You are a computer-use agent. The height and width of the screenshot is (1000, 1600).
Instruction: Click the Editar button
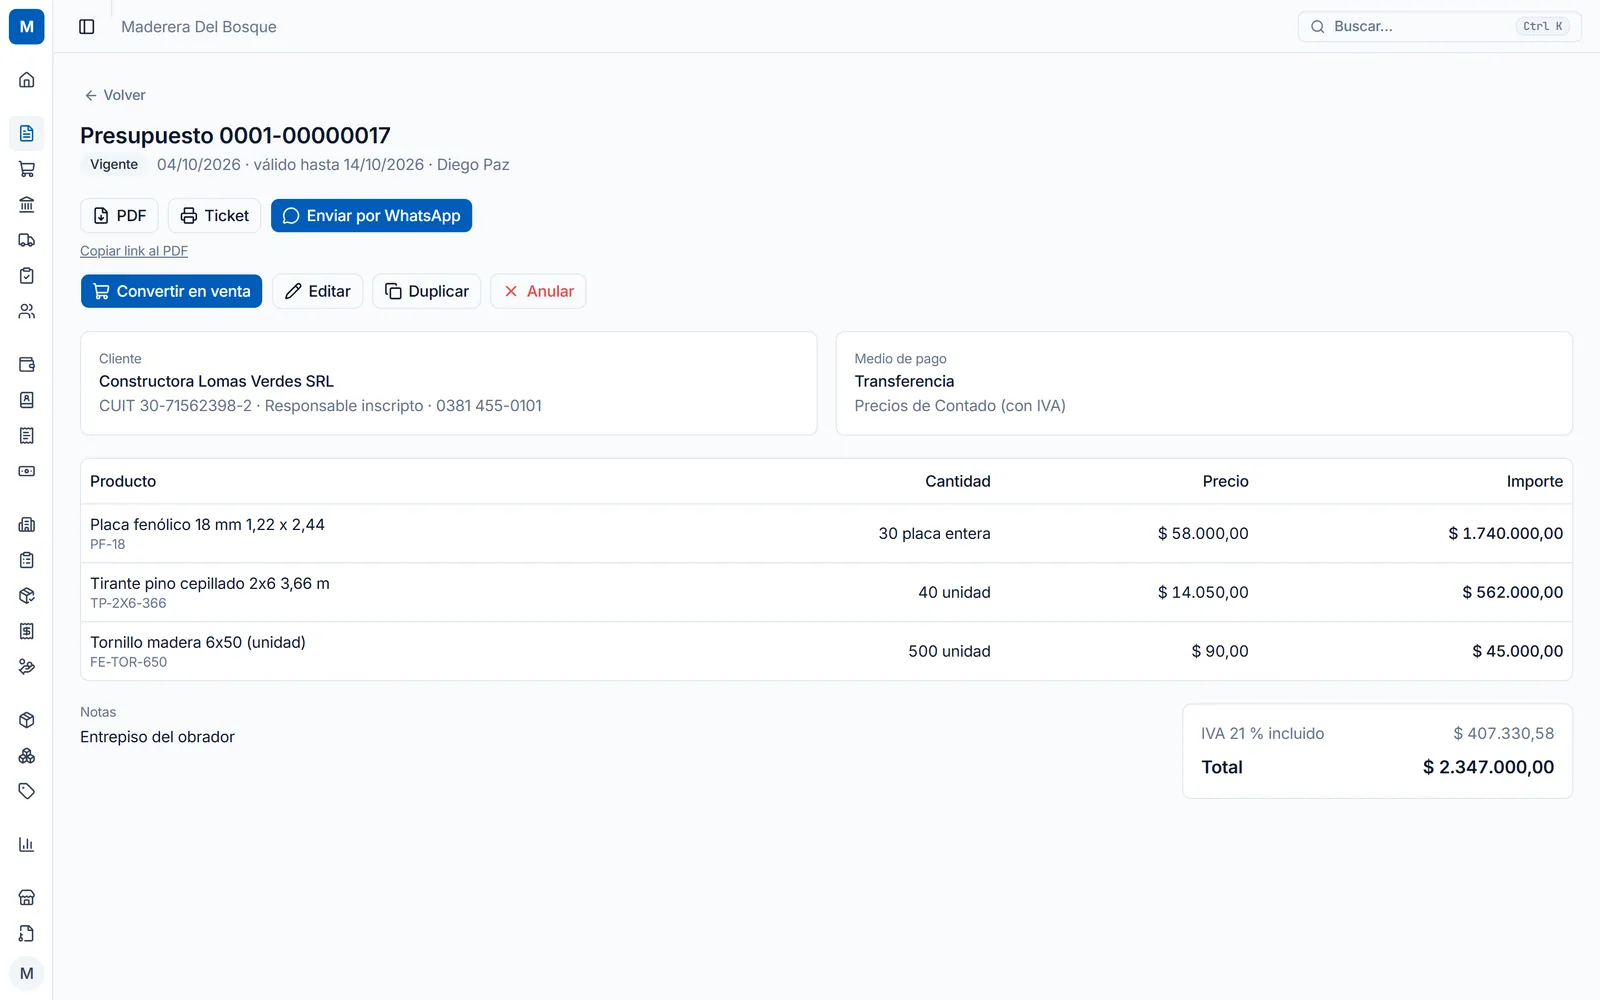(x=317, y=291)
